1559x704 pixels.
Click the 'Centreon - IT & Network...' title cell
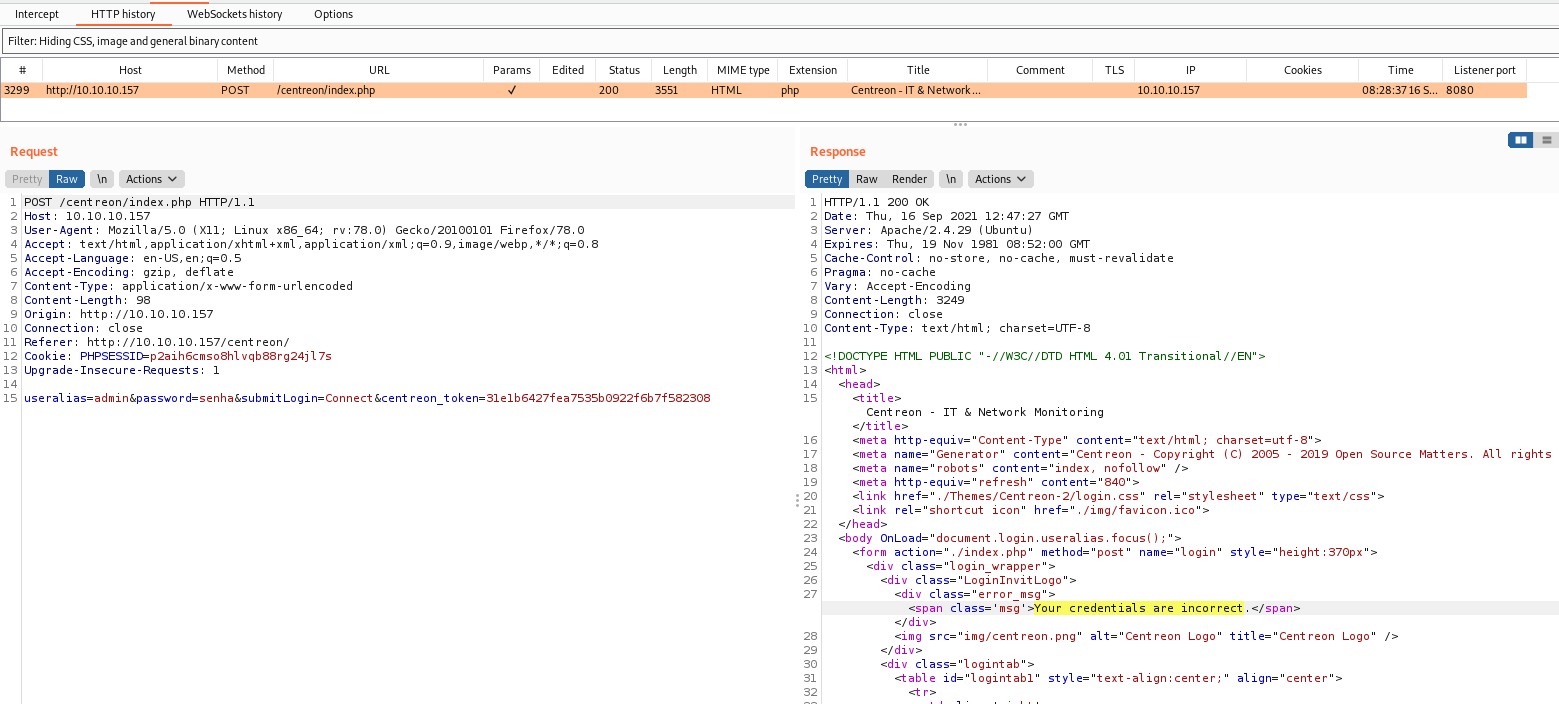tap(916, 90)
